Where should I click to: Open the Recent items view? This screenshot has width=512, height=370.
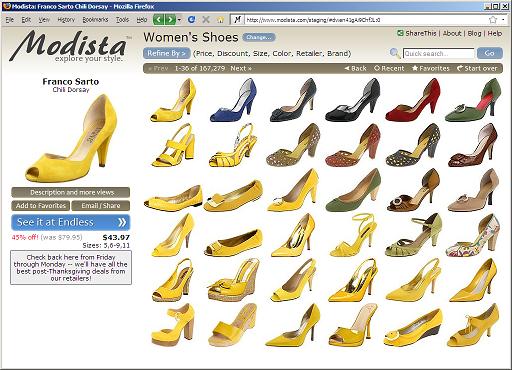pos(389,68)
